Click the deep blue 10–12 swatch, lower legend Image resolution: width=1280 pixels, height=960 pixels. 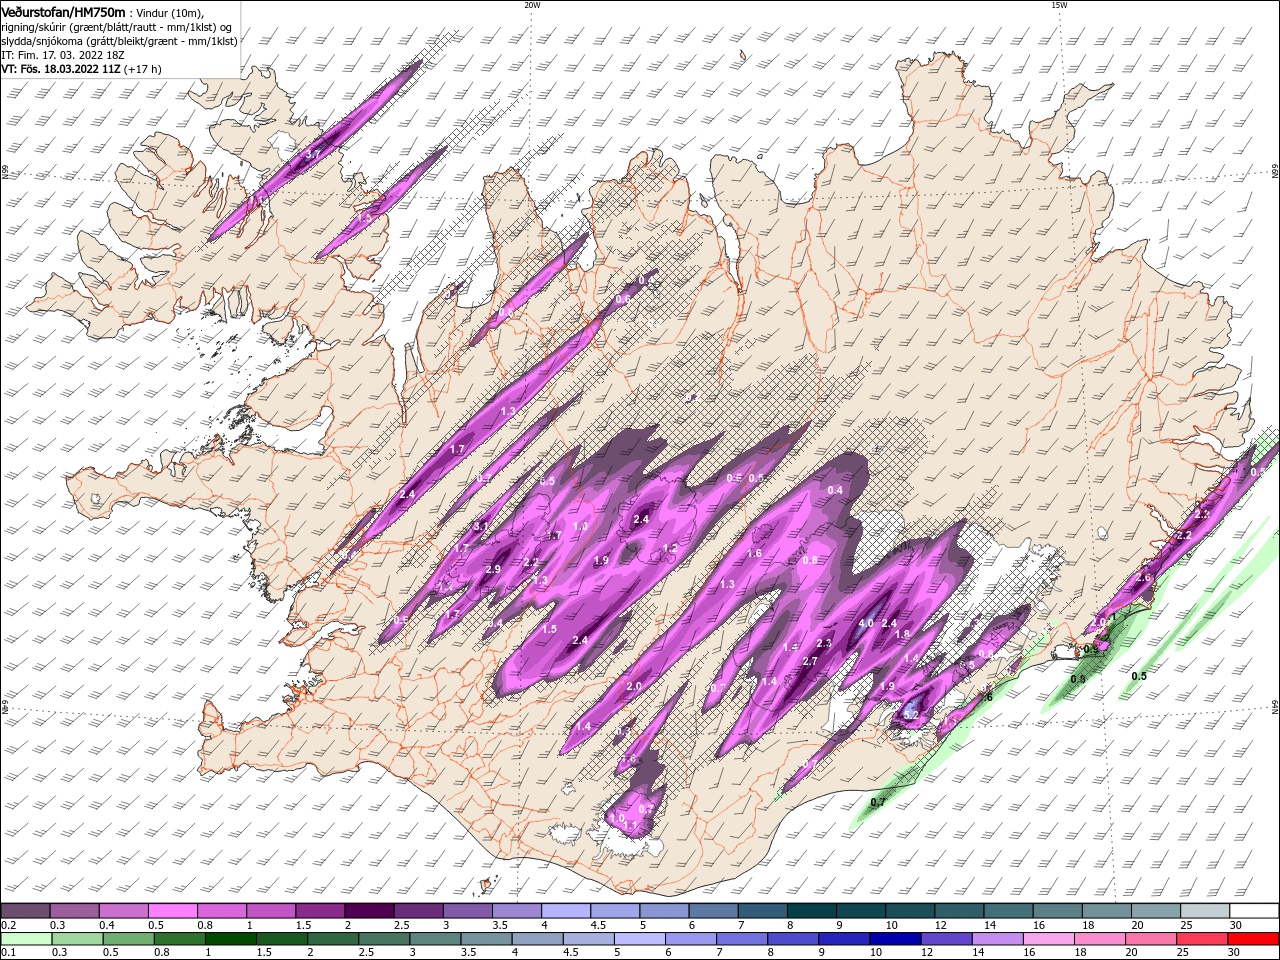[x=894, y=939]
